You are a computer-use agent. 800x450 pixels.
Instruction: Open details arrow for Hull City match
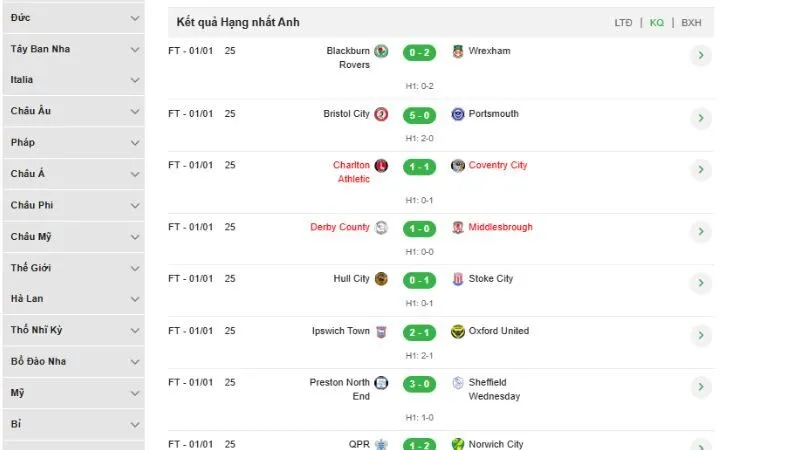click(x=701, y=284)
